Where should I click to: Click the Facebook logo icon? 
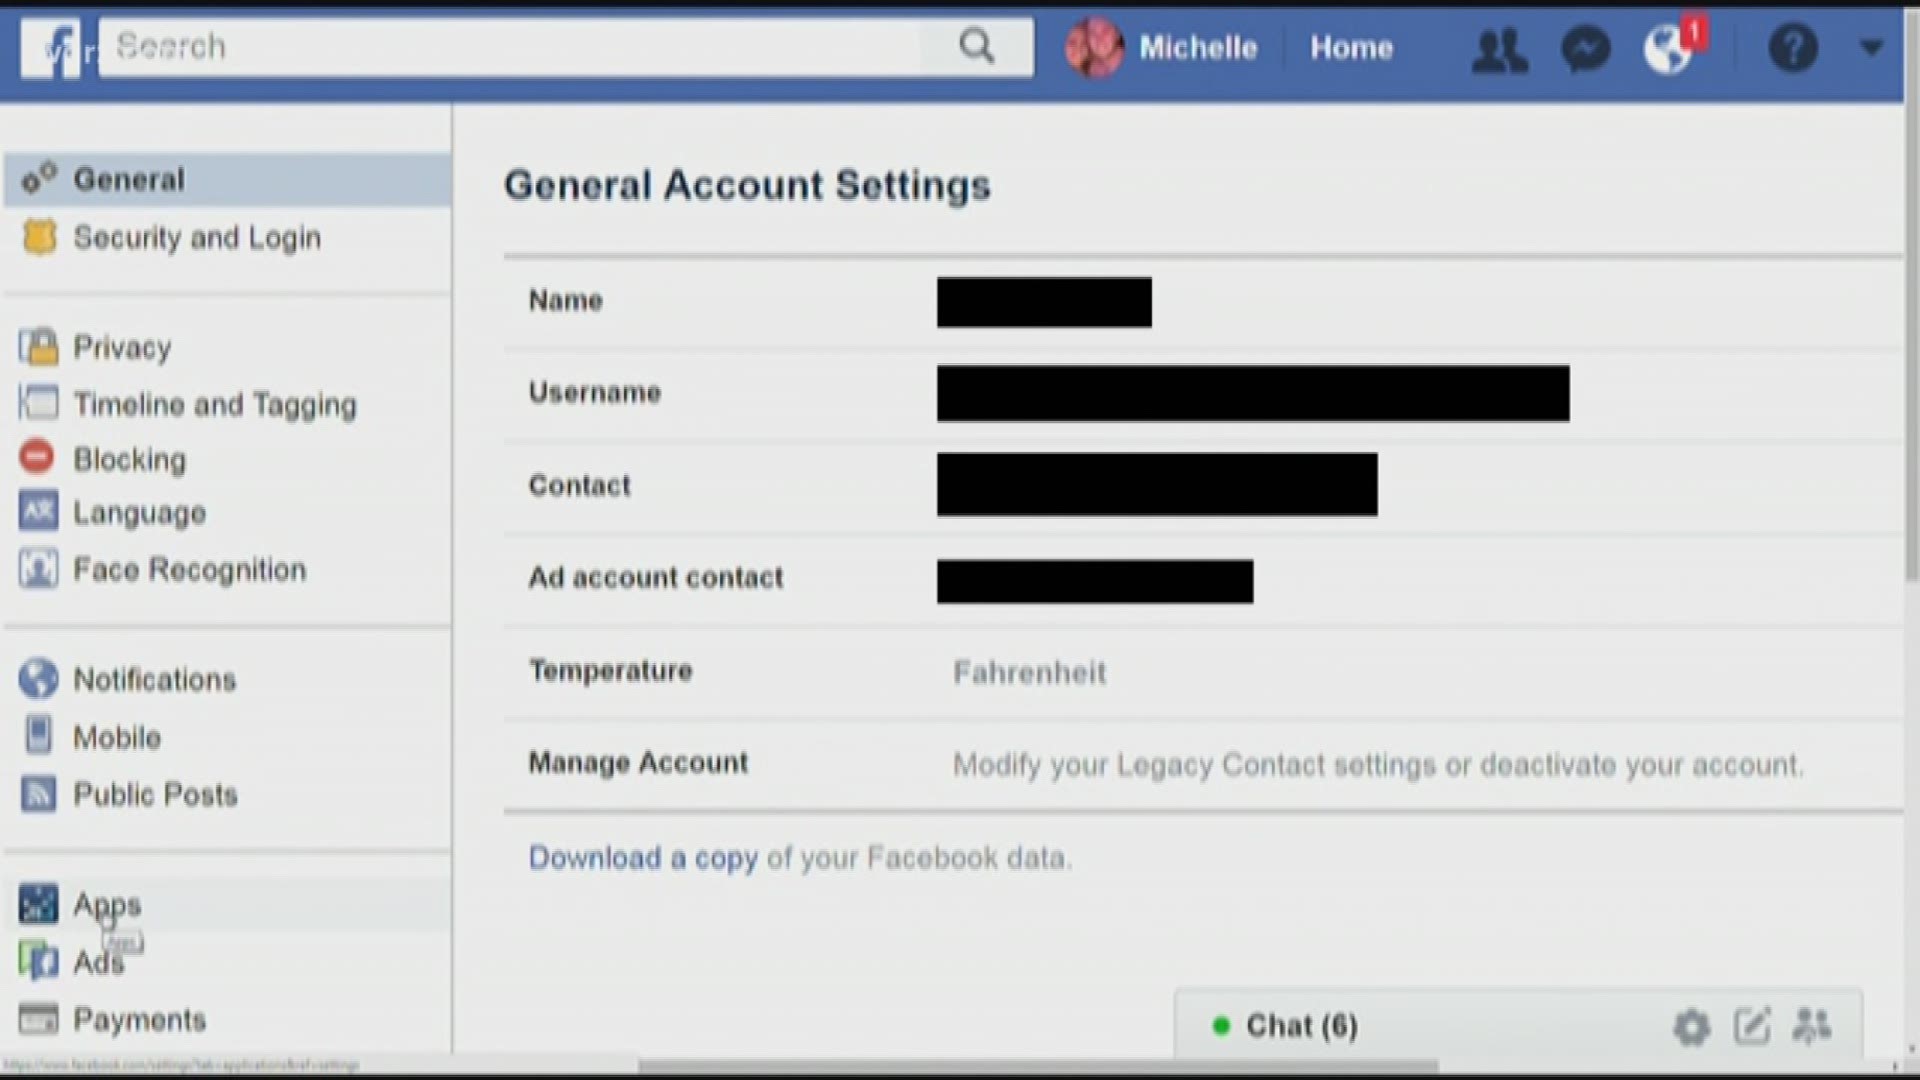tap(50, 47)
